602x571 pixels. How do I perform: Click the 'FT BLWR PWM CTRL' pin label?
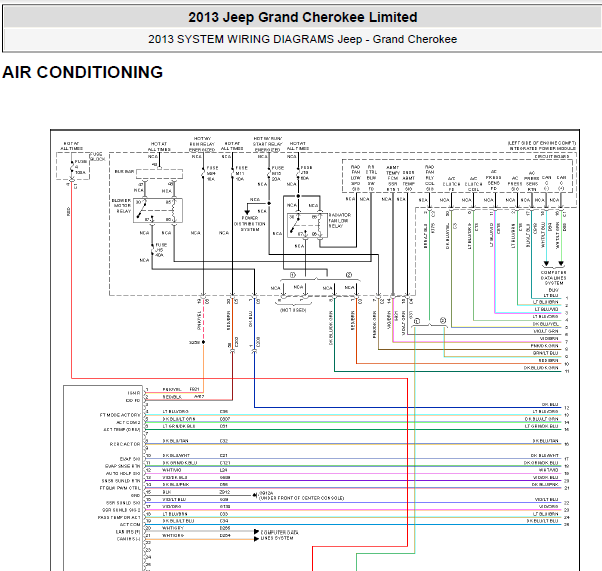[120, 488]
